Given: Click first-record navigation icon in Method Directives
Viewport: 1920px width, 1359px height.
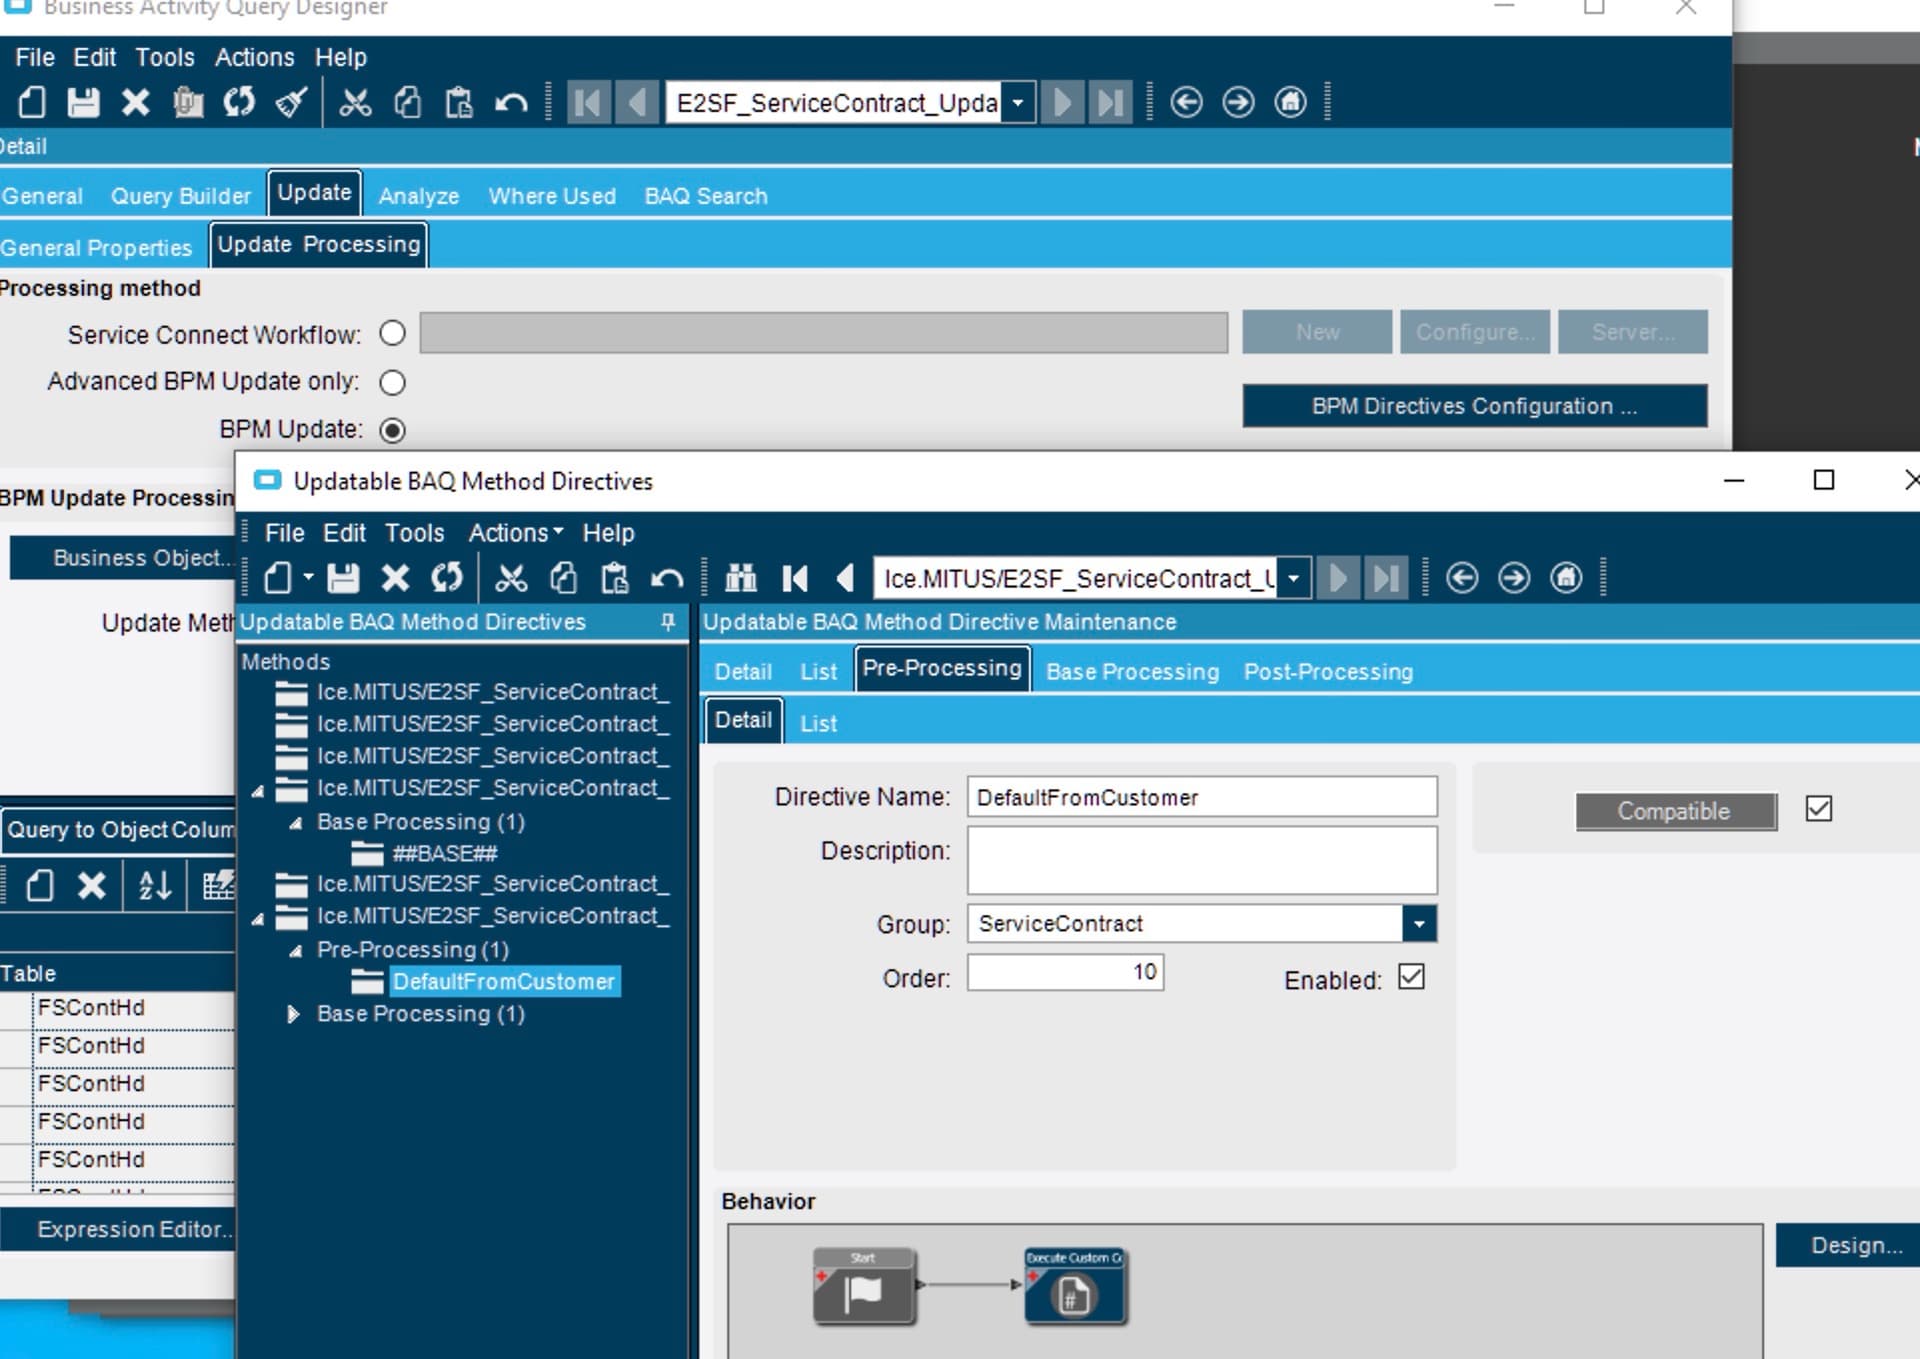Looking at the screenshot, I should 795,578.
